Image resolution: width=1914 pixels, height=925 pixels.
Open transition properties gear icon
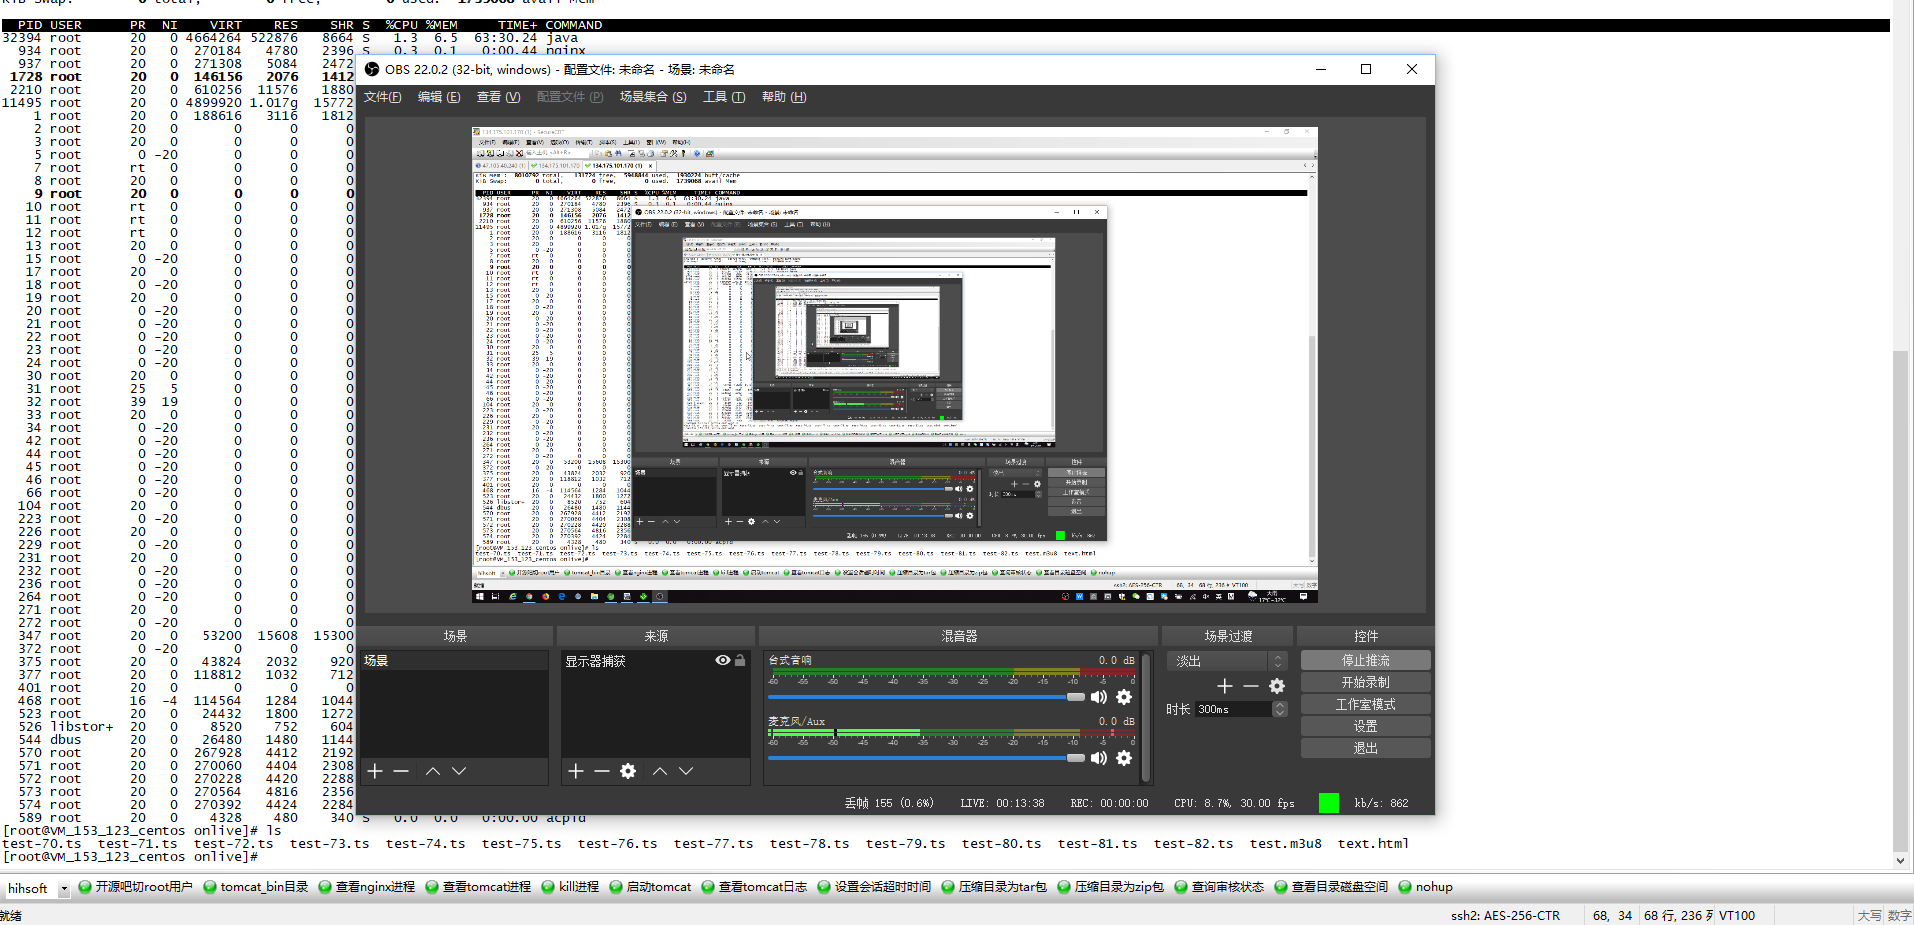tap(1277, 686)
